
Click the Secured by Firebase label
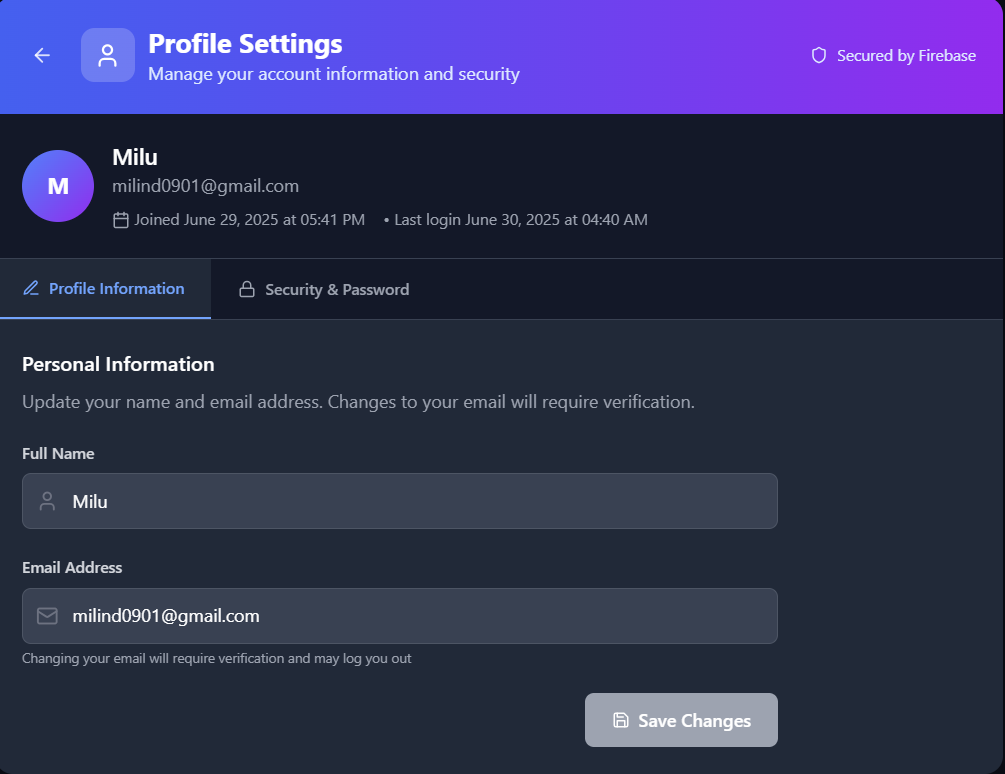click(x=906, y=56)
